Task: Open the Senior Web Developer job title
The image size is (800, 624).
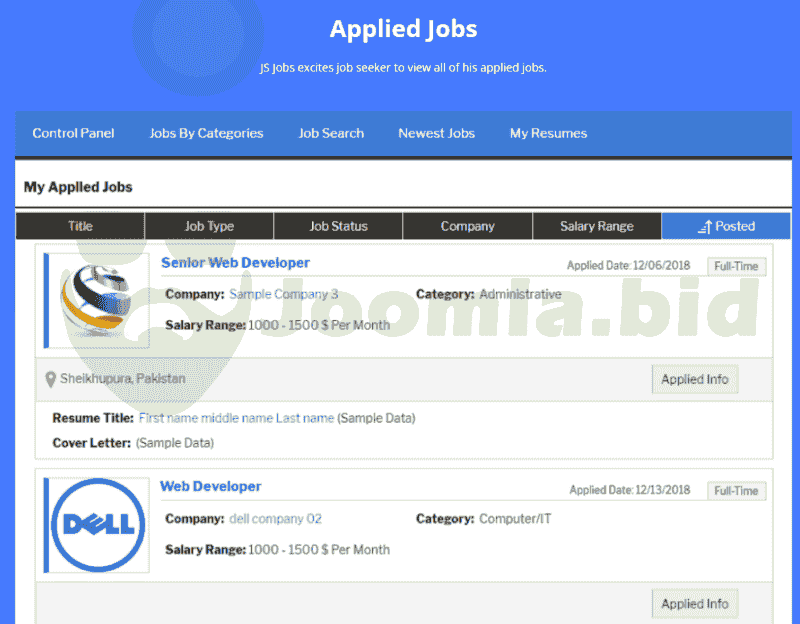Action: (x=235, y=263)
